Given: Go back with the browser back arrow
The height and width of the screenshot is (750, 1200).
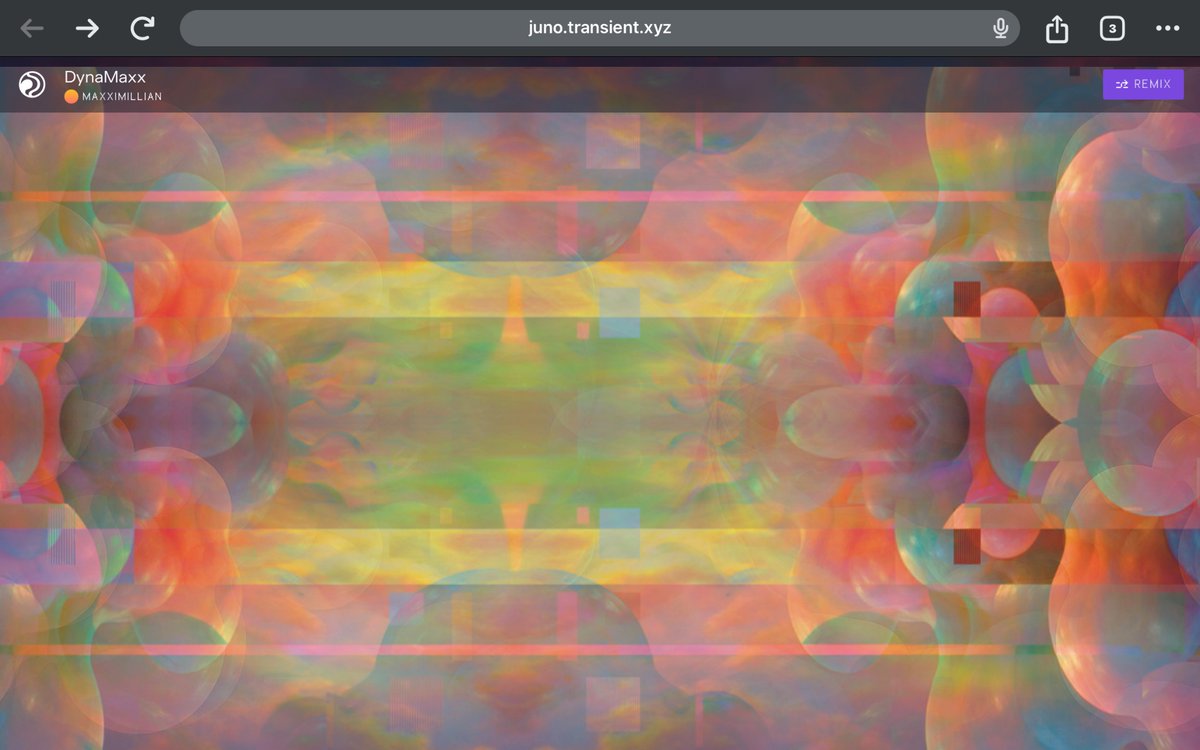Looking at the screenshot, I should coord(32,28).
